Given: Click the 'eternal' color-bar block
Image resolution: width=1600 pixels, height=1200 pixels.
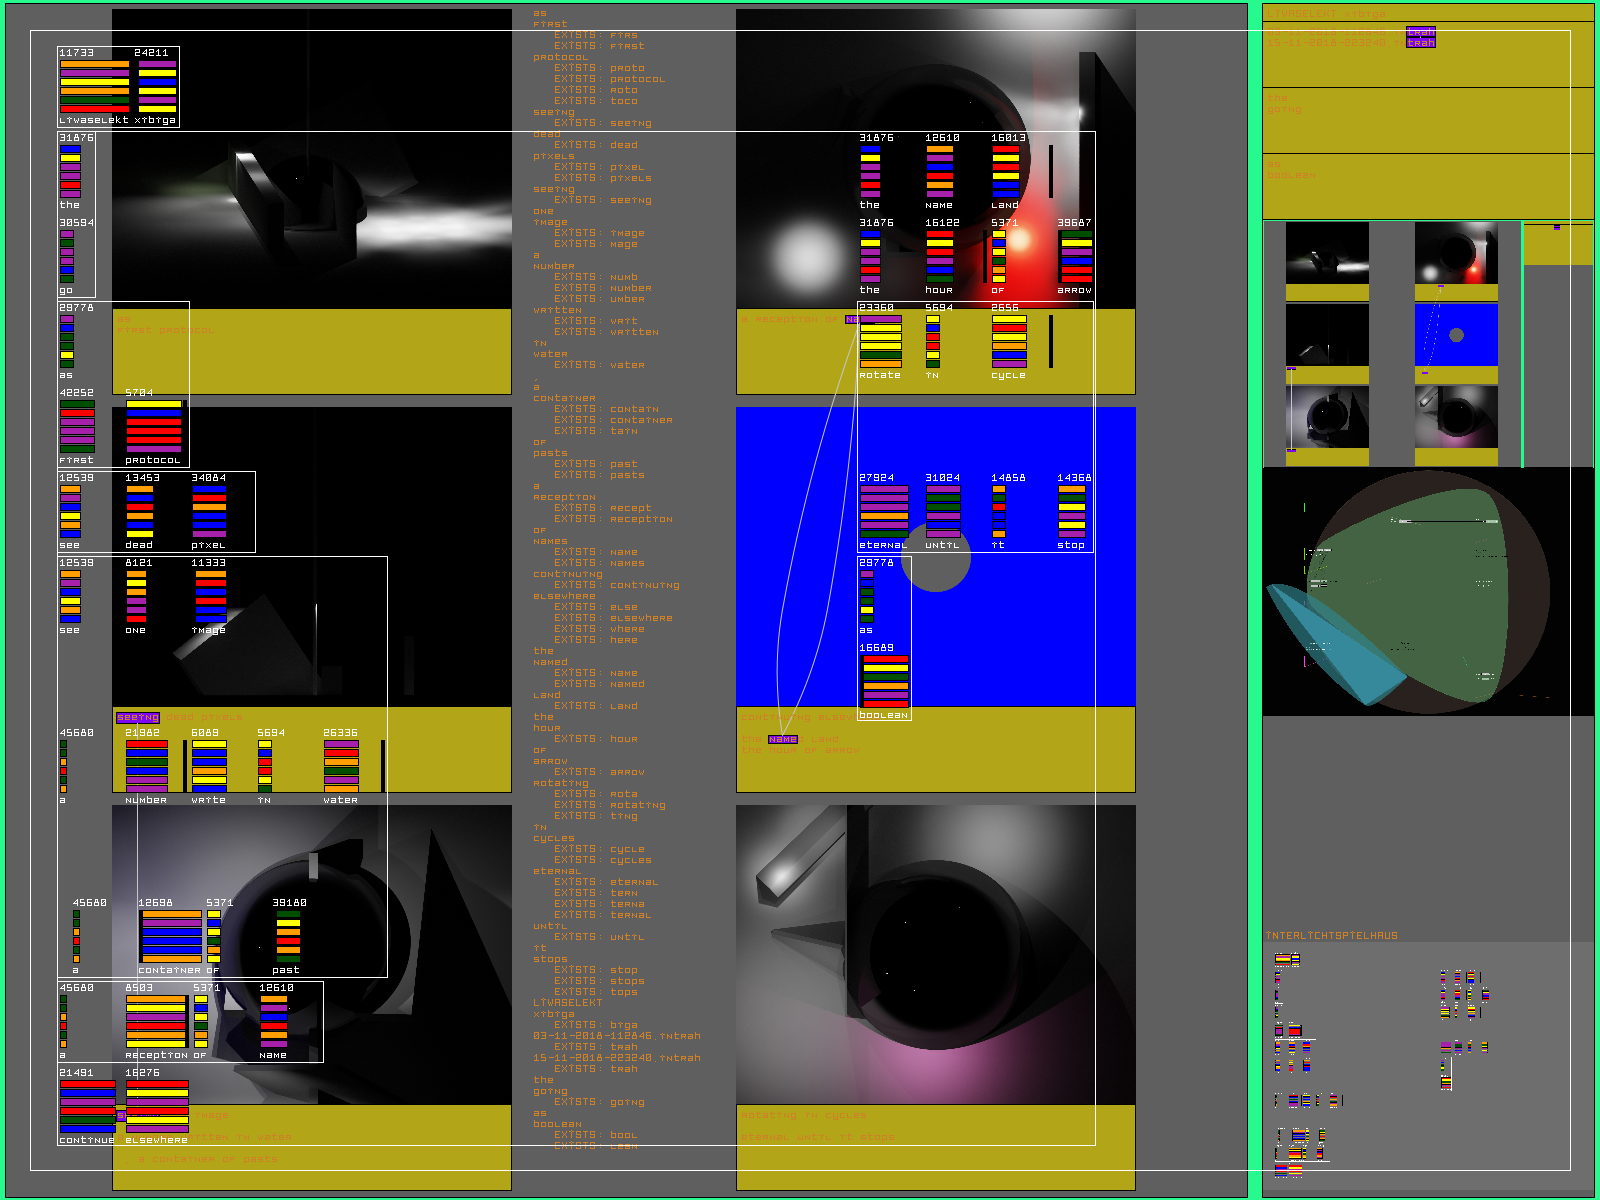Looking at the screenshot, I should (884, 511).
